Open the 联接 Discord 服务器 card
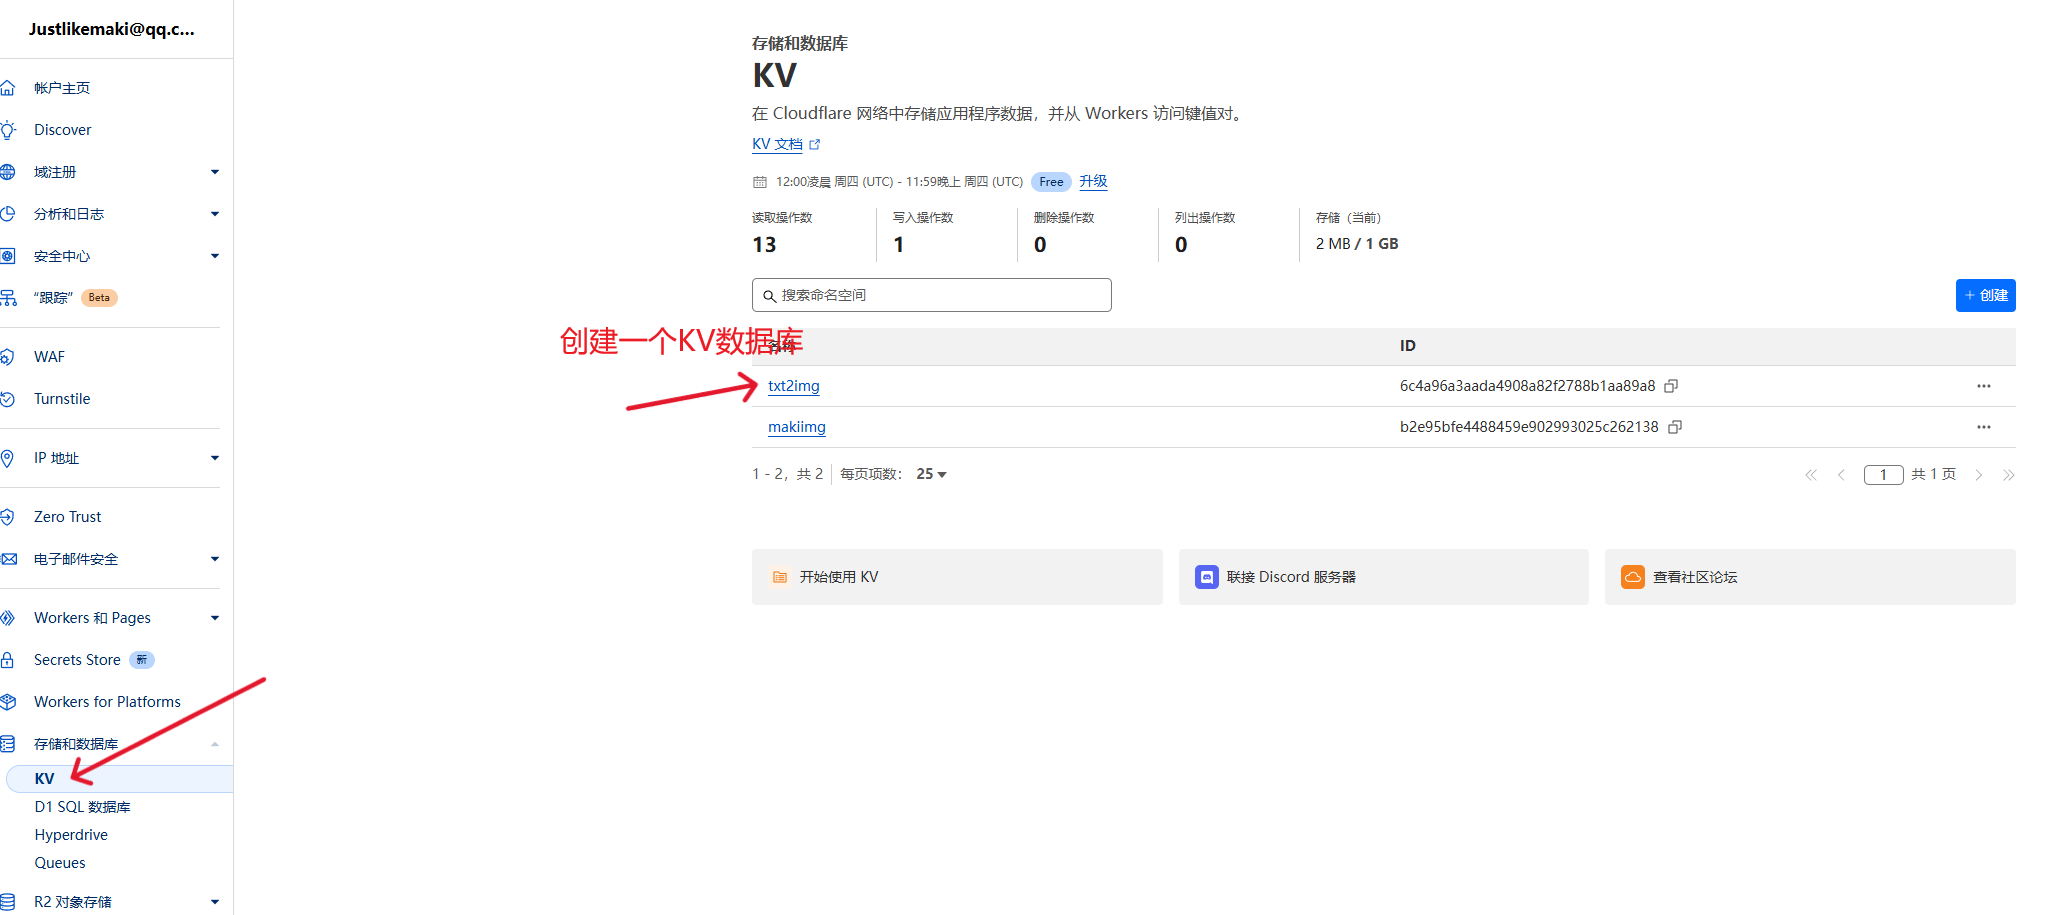This screenshot has width=2058, height=915. (1384, 577)
